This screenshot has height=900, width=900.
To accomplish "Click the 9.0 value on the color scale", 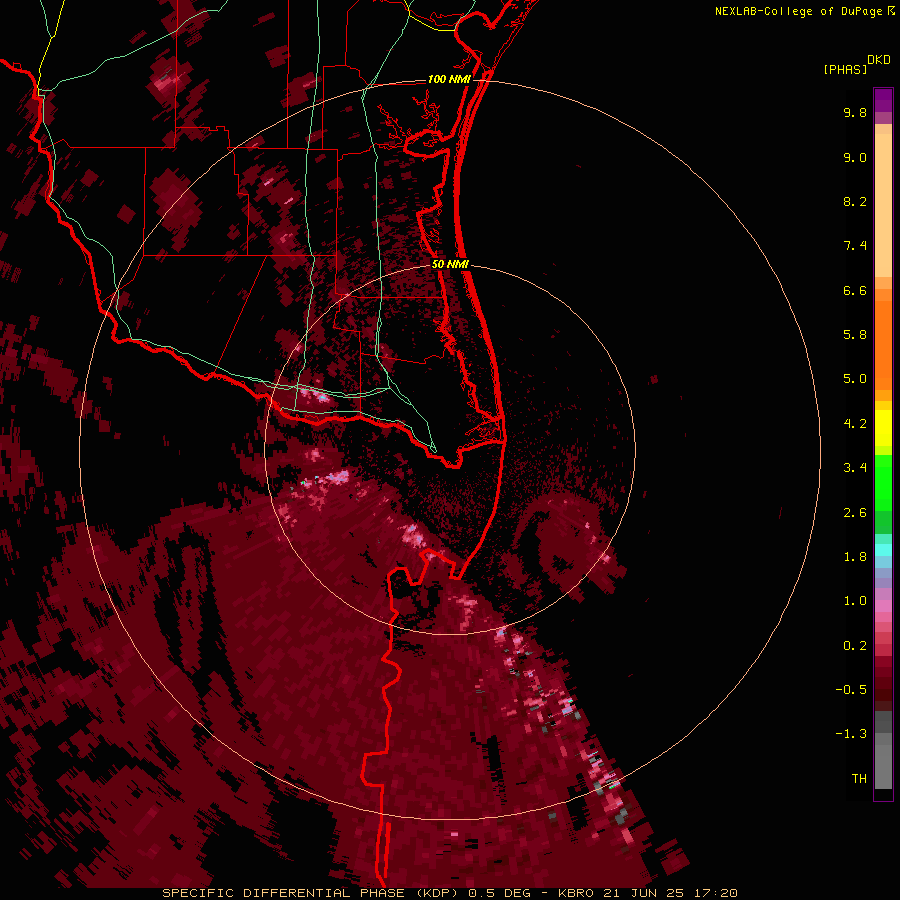I will point(855,157).
